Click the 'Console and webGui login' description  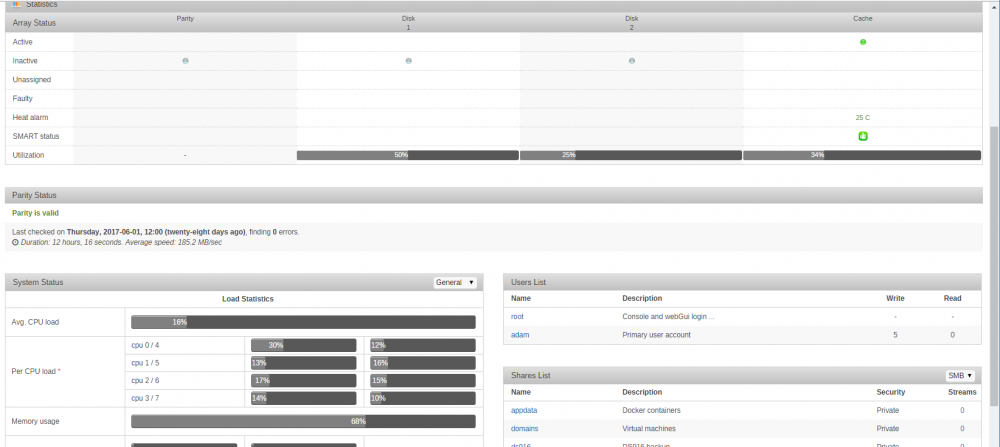tap(668, 316)
